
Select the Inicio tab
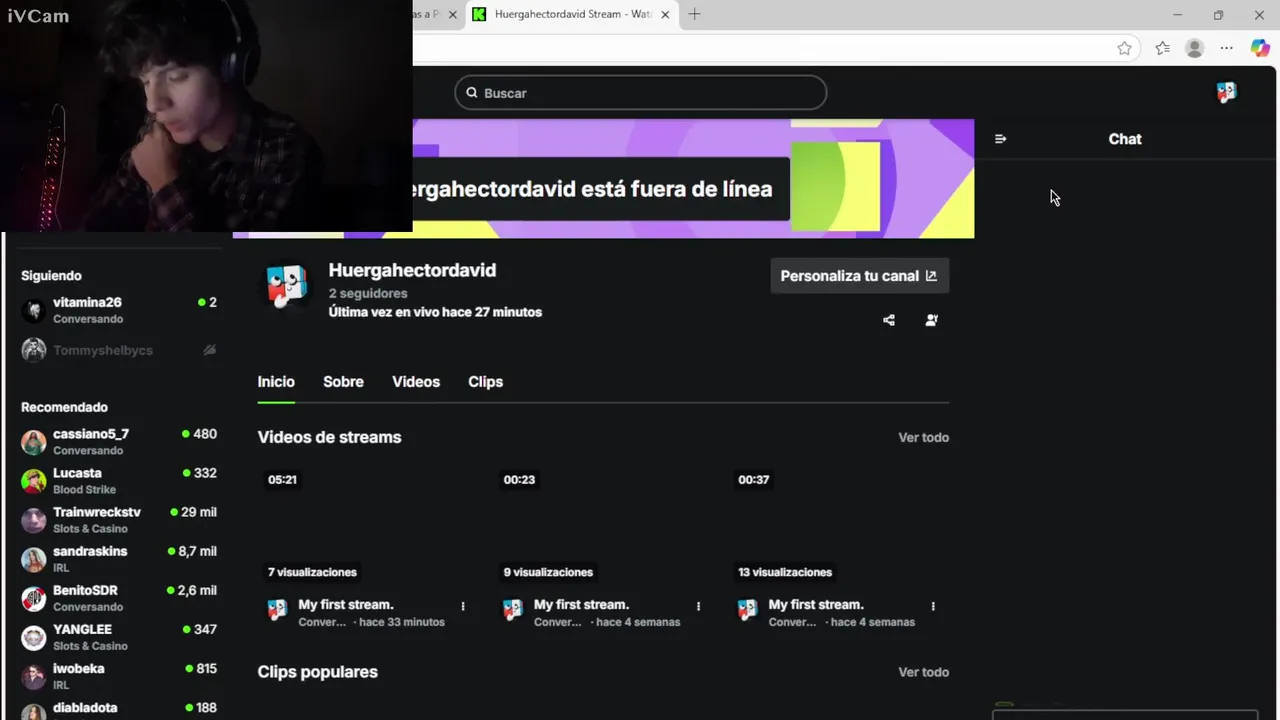click(276, 382)
